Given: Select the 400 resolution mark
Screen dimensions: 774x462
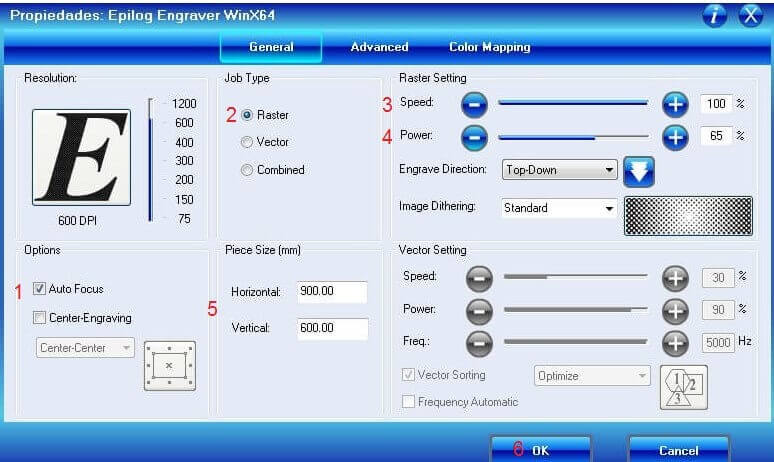Looking at the screenshot, I should pos(184,143).
